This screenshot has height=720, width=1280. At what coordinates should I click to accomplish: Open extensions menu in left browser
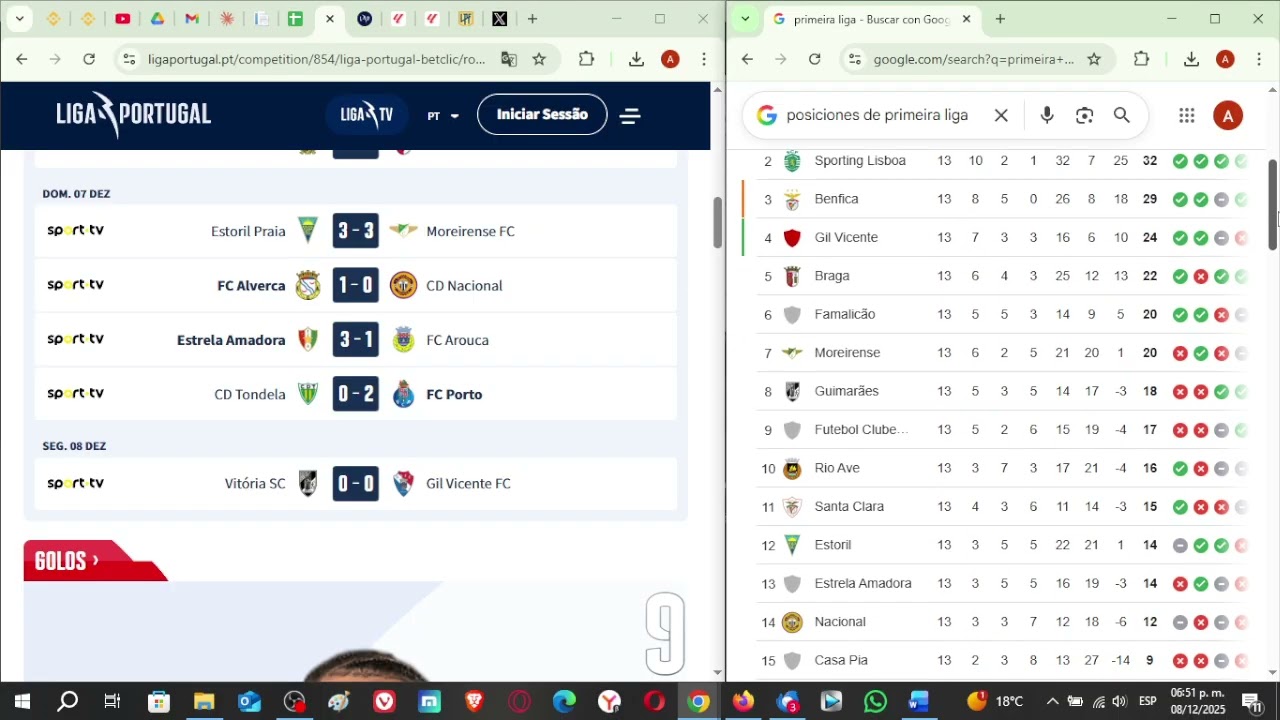[x=587, y=59]
